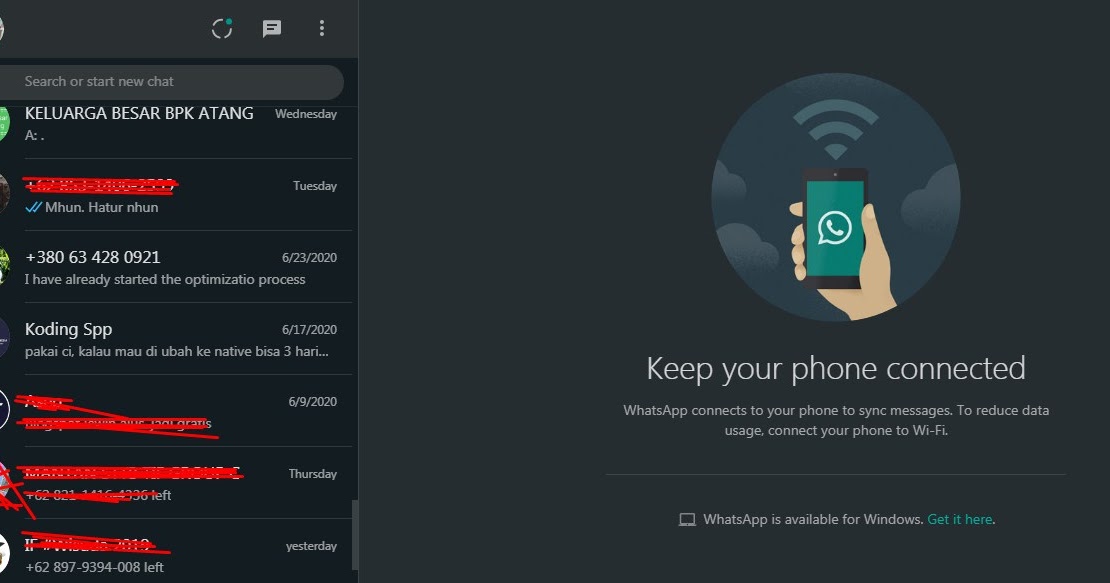1110x583 pixels.
Task: Click the message 'I have already started the optimizatio process'
Action: 165,279
